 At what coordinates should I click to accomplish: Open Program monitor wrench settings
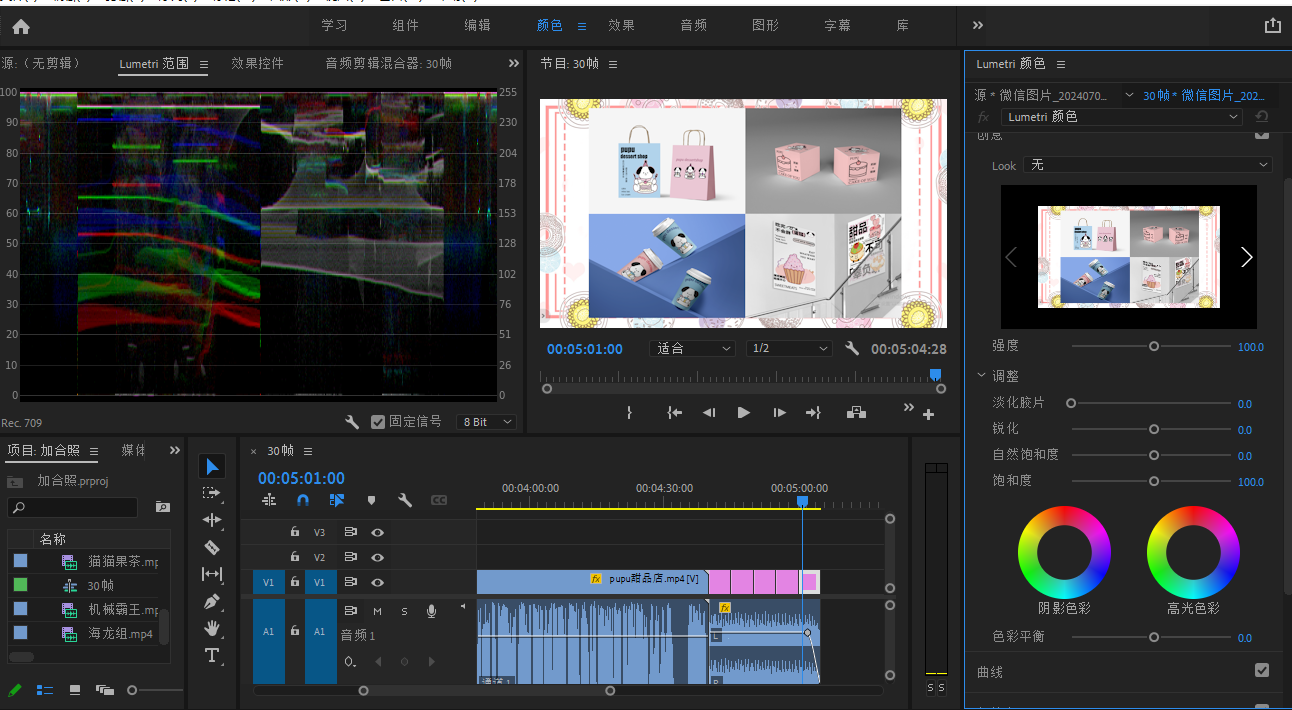(x=852, y=349)
